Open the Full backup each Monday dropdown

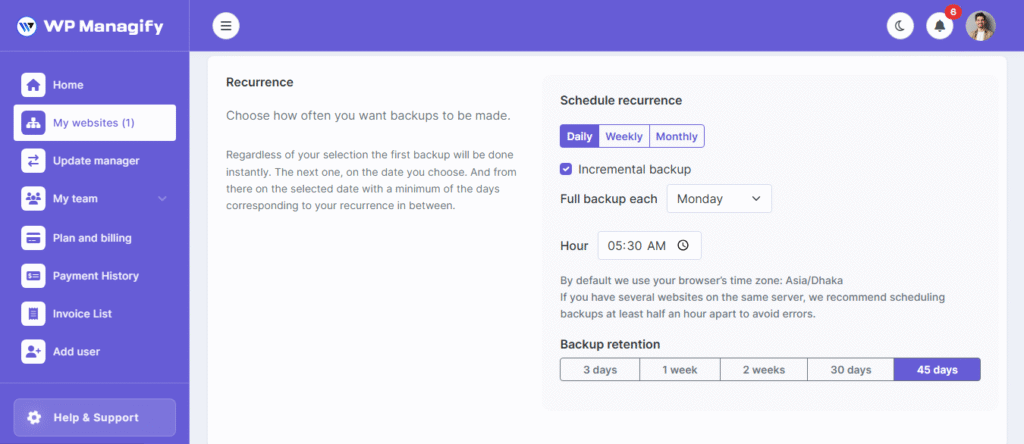click(x=719, y=198)
